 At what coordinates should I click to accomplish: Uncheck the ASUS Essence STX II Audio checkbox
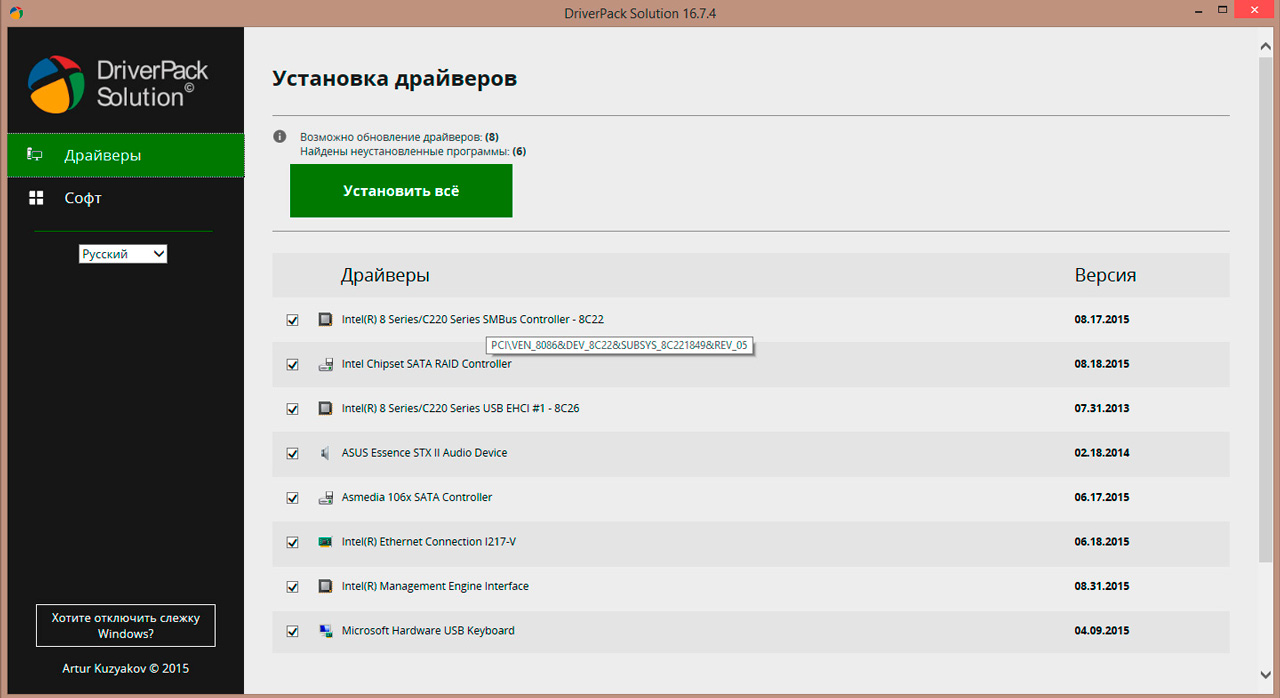[x=292, y=453]
